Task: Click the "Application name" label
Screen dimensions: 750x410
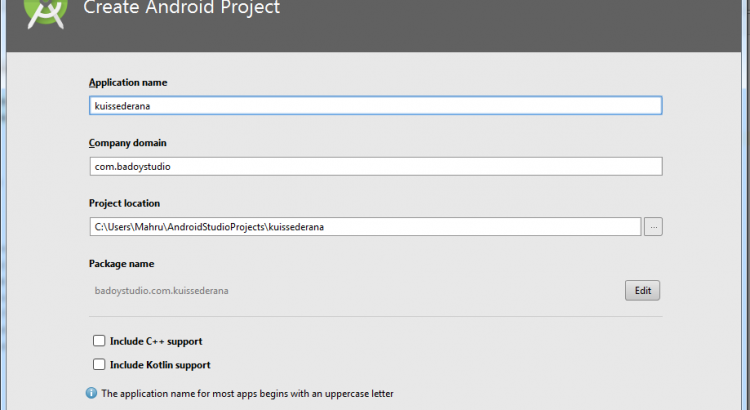Action: pos(128,82)
